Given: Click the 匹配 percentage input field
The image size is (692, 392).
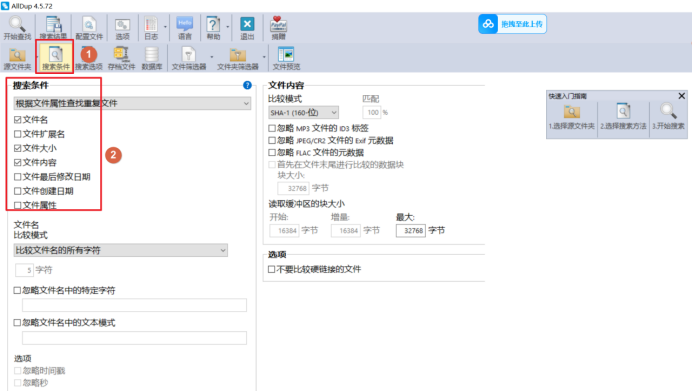Looking at the screenshot, I should (x=372, y=113).
